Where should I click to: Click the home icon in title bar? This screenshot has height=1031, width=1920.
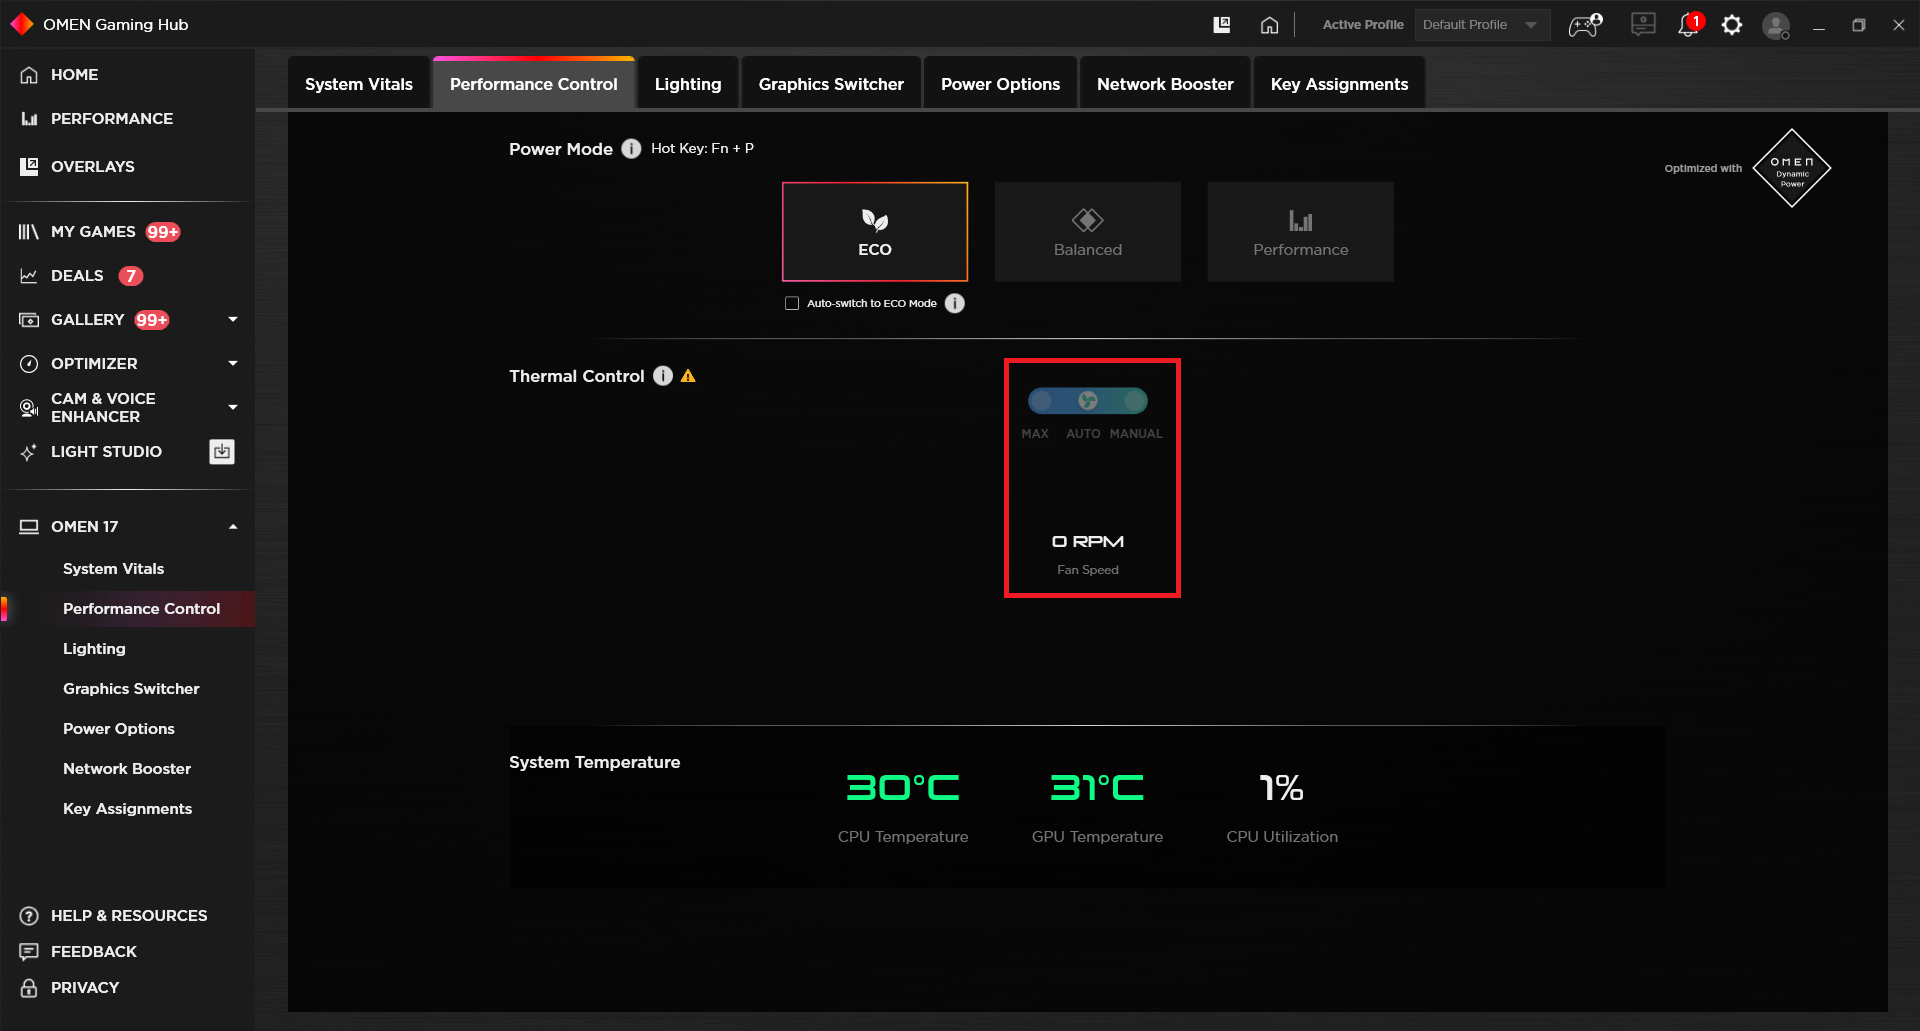point(1269,25)
